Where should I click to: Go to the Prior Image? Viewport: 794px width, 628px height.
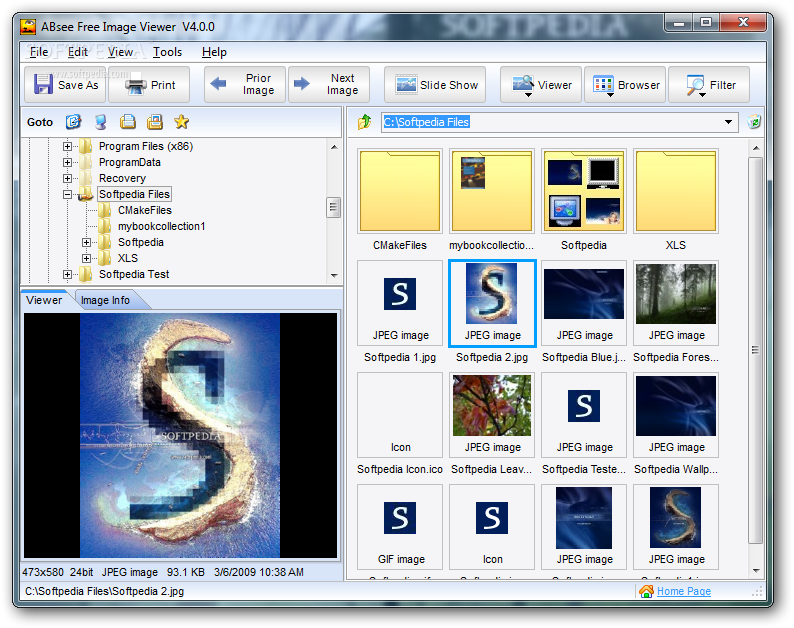(x=245, y=85)
